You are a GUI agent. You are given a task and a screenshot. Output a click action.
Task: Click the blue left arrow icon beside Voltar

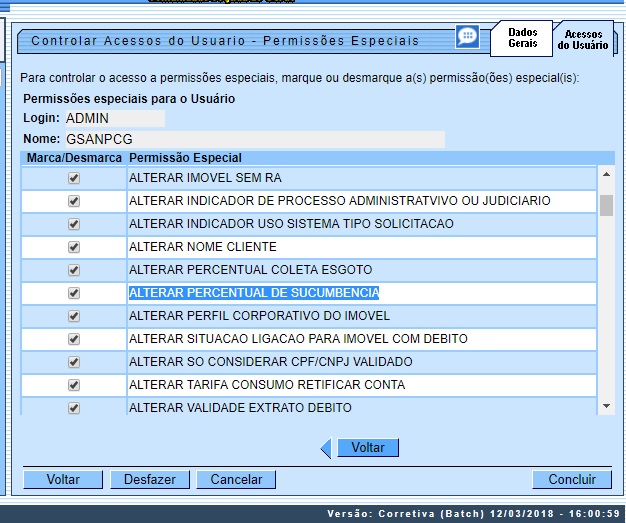pos(325,448)
